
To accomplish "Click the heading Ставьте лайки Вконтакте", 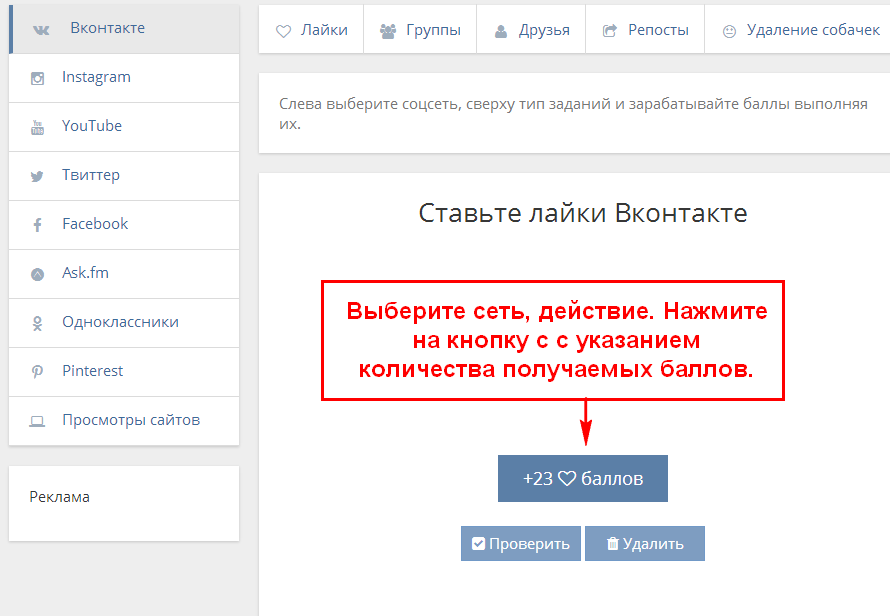I will (x=583, y=213).
